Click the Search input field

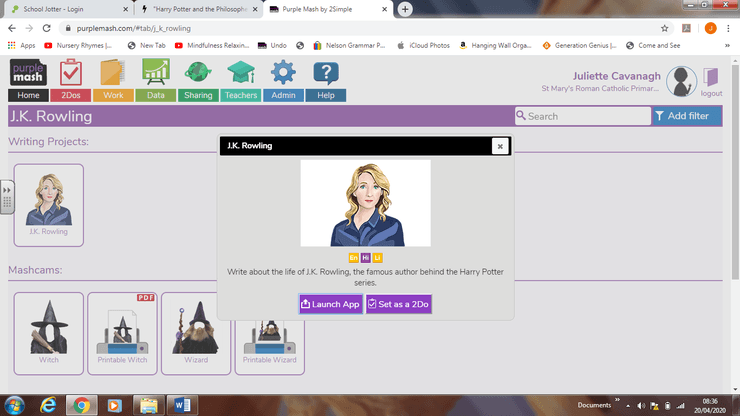583,116
